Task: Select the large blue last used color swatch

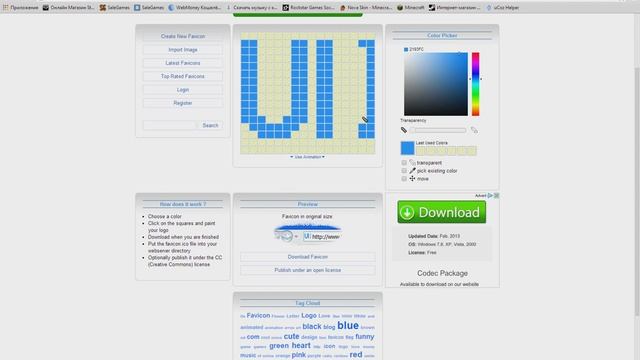Action: point(407,148)
